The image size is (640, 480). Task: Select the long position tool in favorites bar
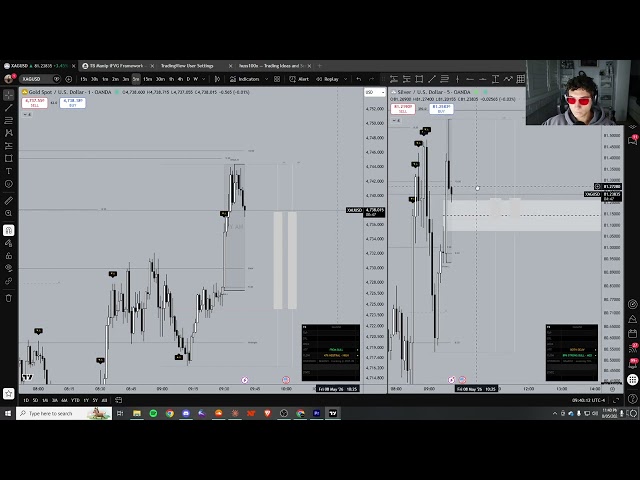394,79
